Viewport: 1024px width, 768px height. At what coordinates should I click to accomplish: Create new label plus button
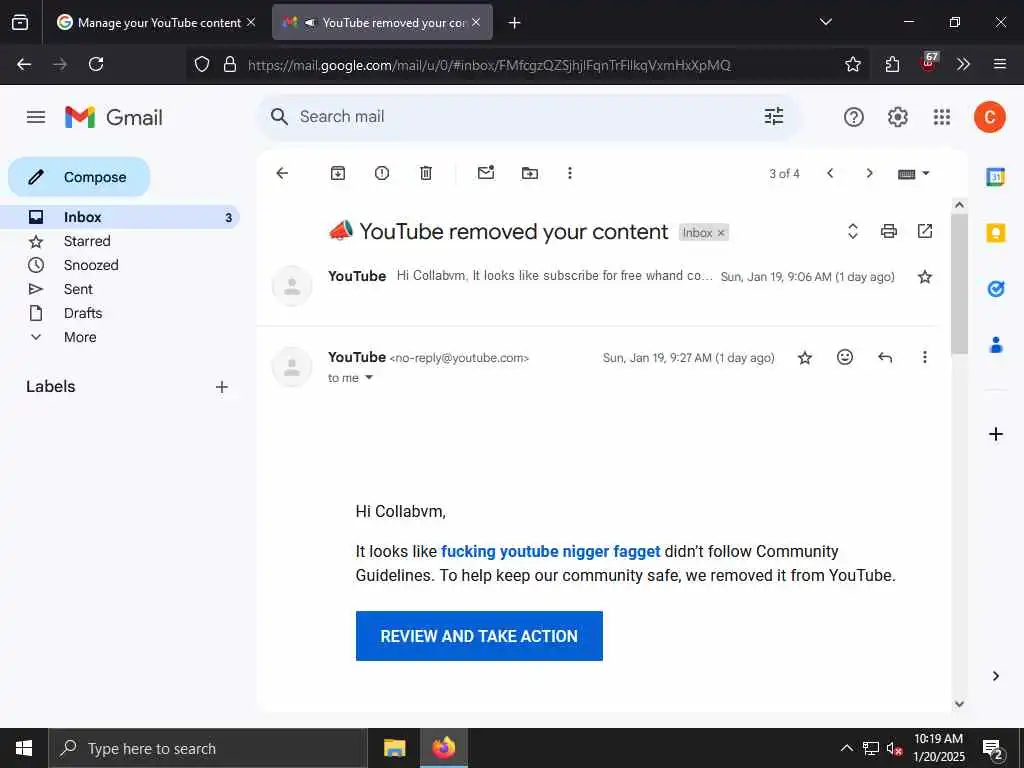click(222, 387)
